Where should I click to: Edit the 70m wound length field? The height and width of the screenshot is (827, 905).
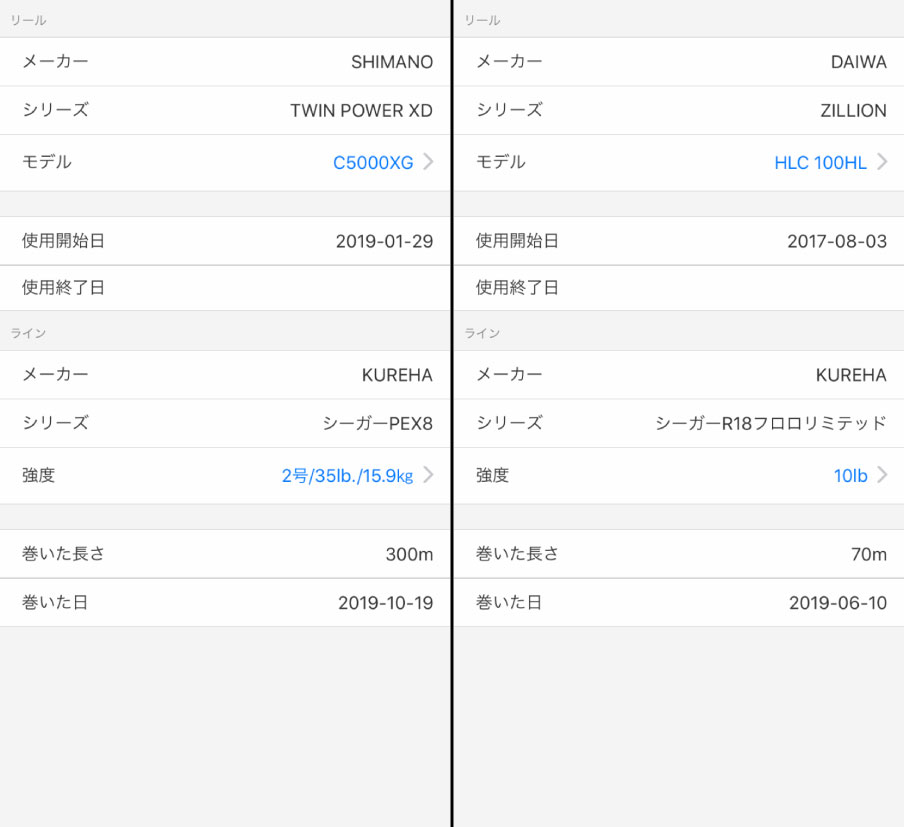click(679, 554)
